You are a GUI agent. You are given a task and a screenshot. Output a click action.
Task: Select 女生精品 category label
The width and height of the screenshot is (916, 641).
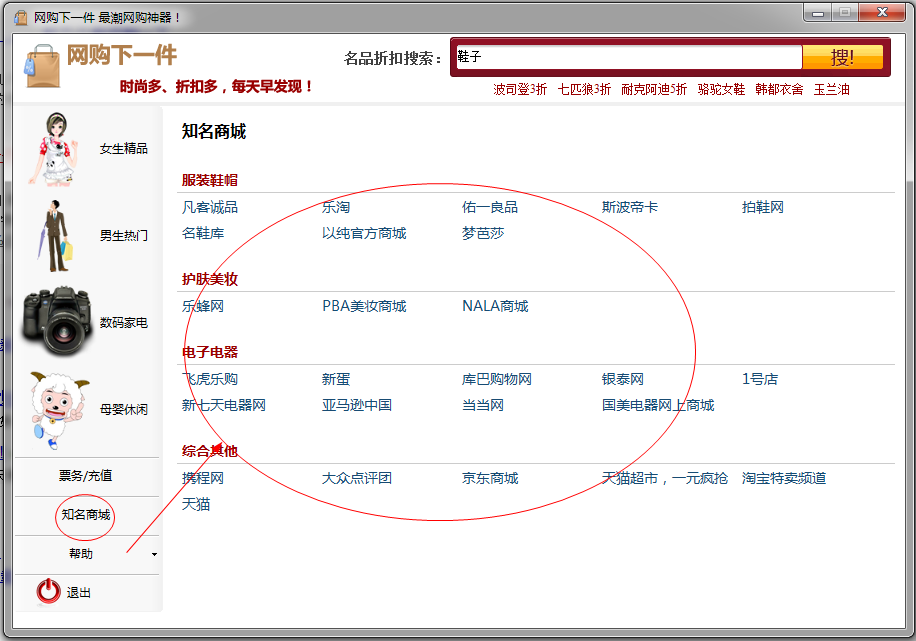pyautogui.click(x=123, y=148)
